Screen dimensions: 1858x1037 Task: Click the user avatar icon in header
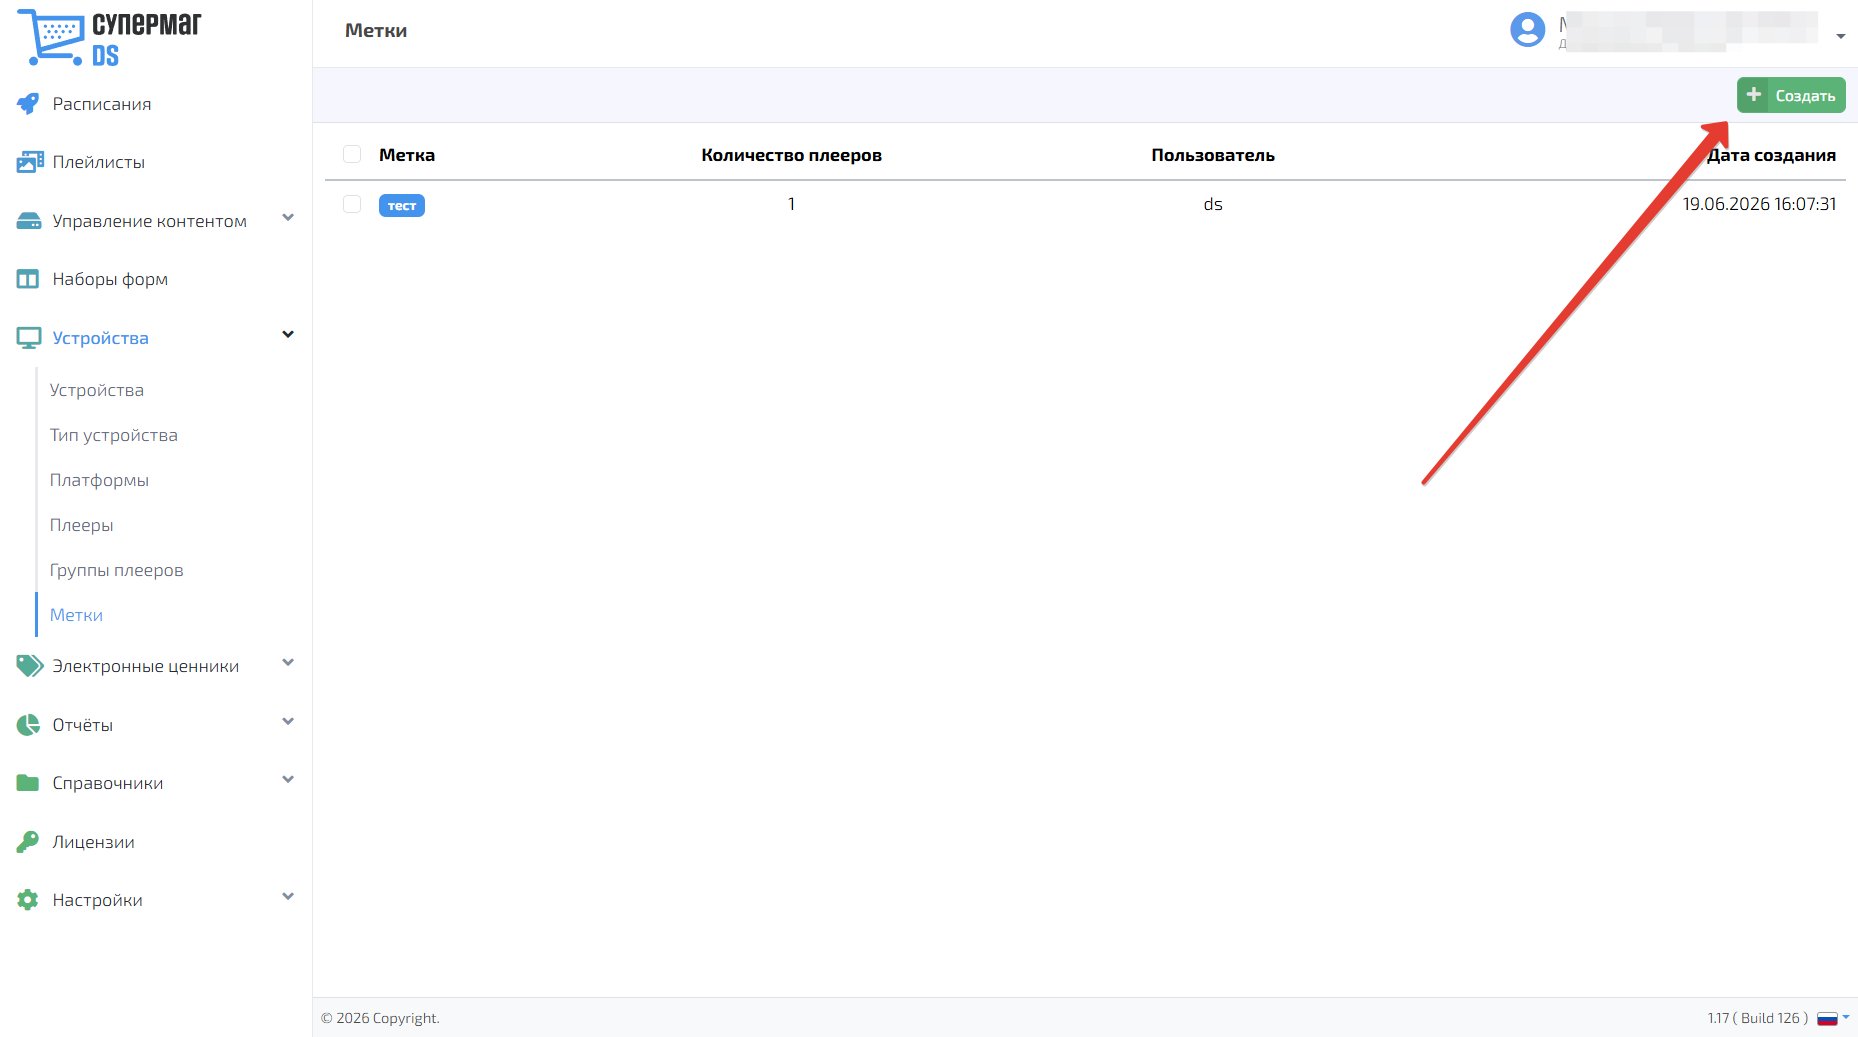pyautogui.click(x=1527, y=30)
